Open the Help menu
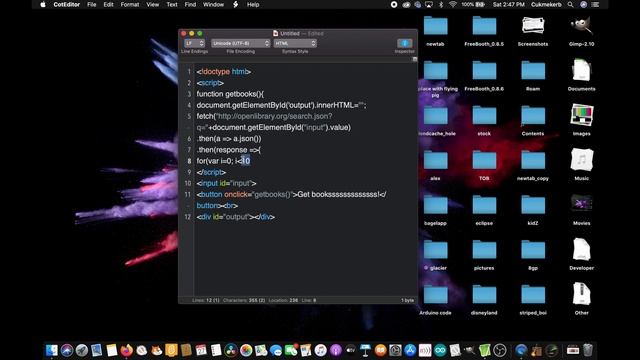Viewport: 640px width, 360px height. (x=253, y=4)
